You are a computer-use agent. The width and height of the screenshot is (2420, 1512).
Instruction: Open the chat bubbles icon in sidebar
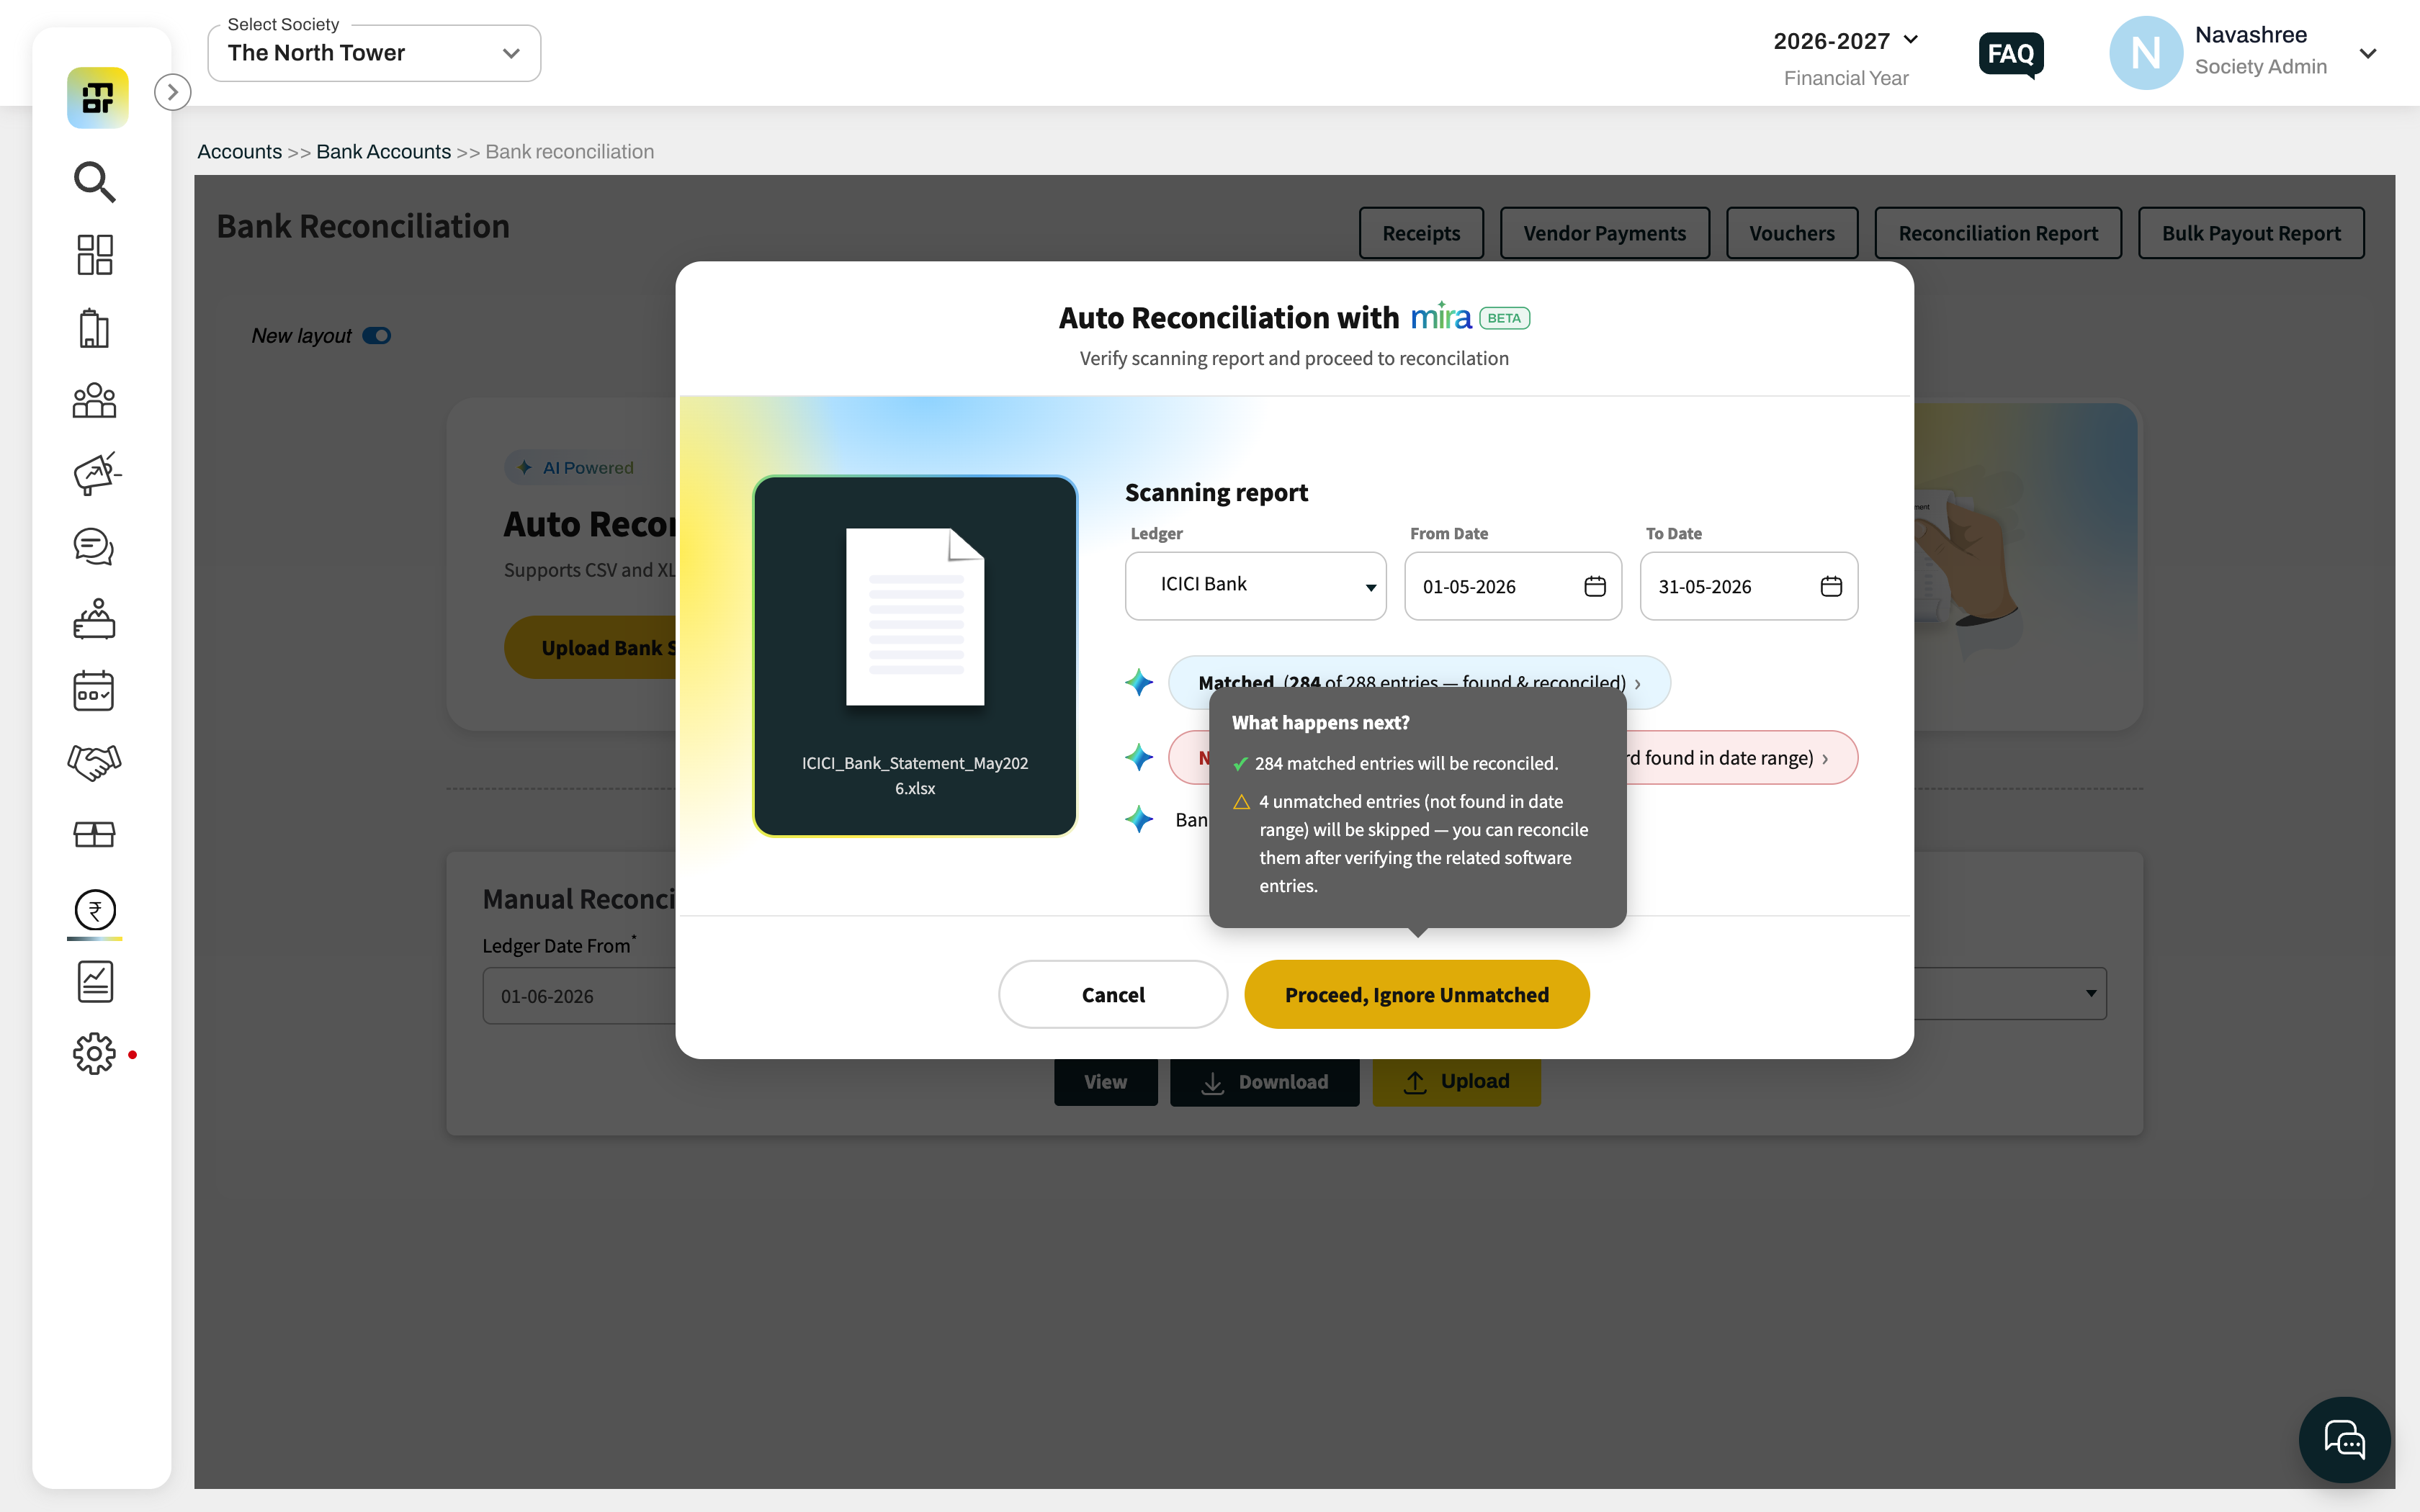point(94,546)
